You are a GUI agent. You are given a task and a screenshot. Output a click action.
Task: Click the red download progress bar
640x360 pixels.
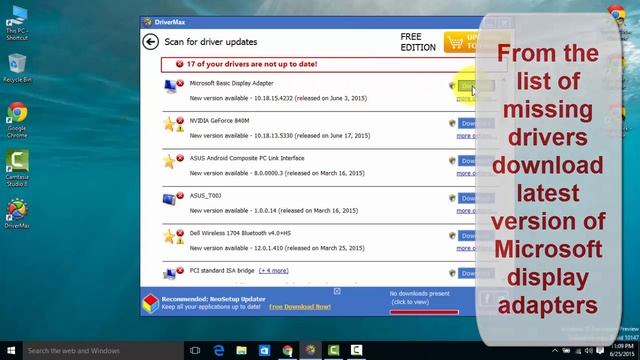(424, 312)
